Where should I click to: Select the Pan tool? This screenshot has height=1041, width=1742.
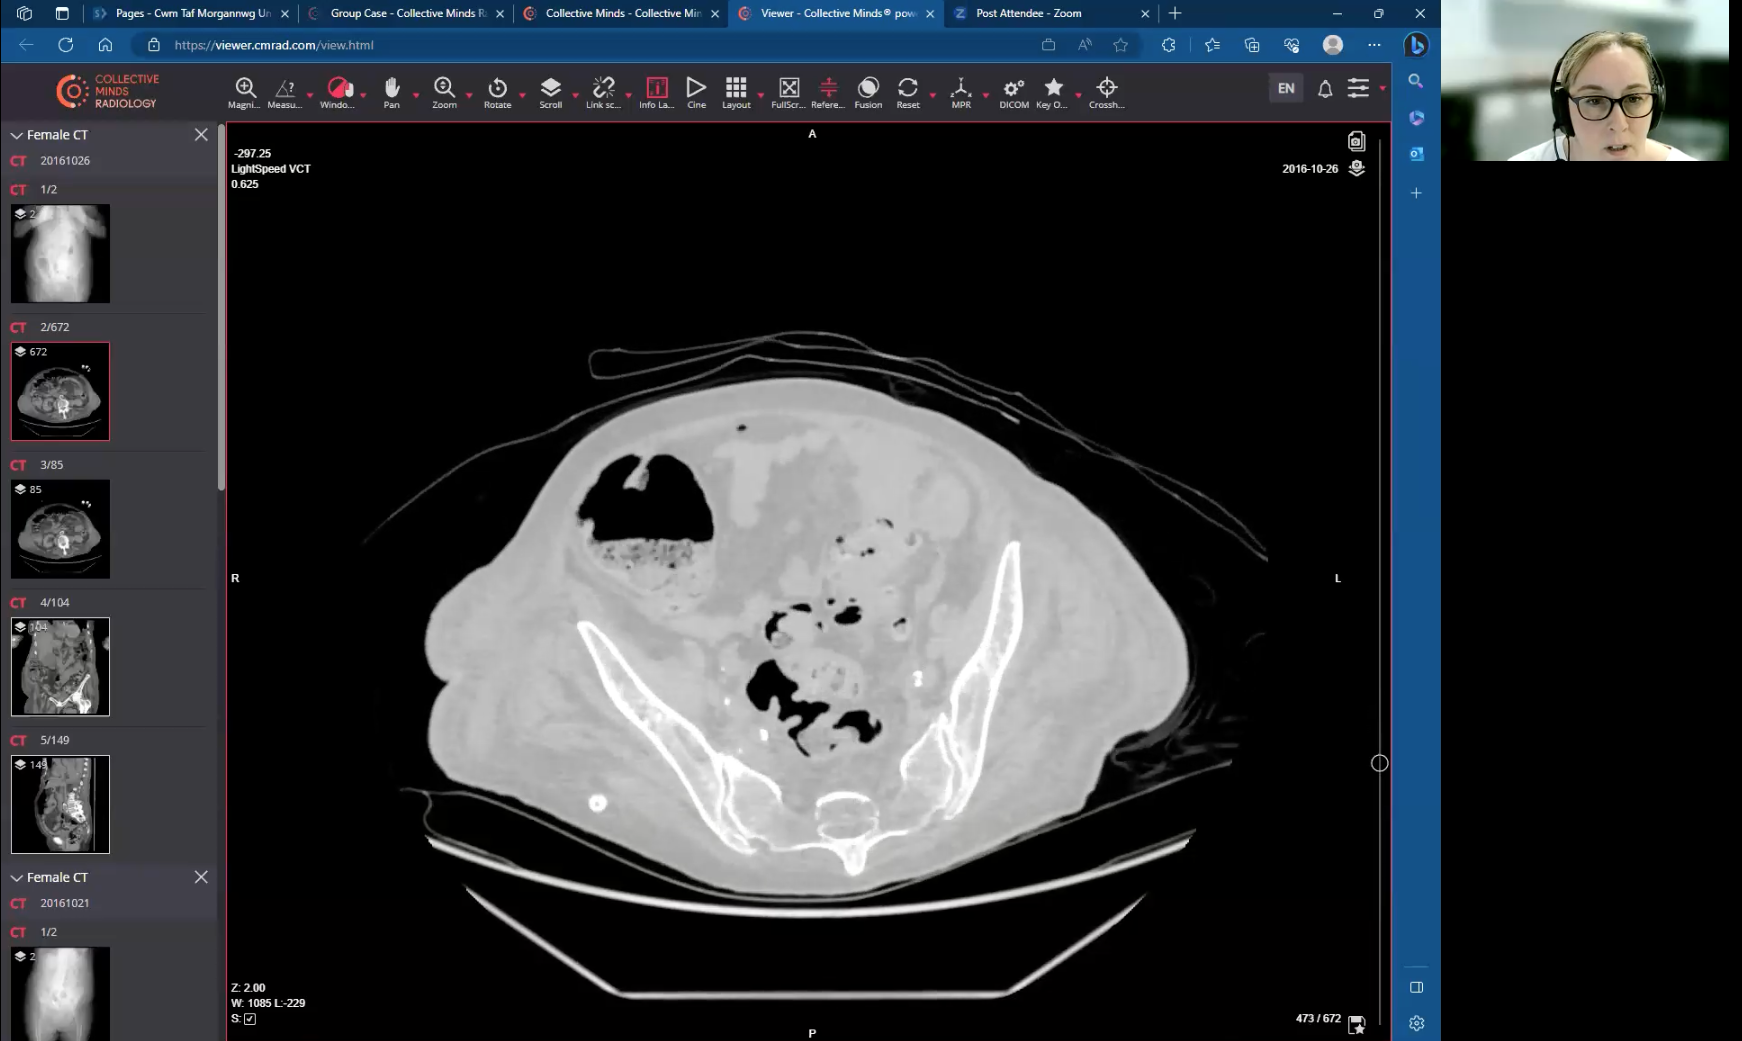pos(392,92)
